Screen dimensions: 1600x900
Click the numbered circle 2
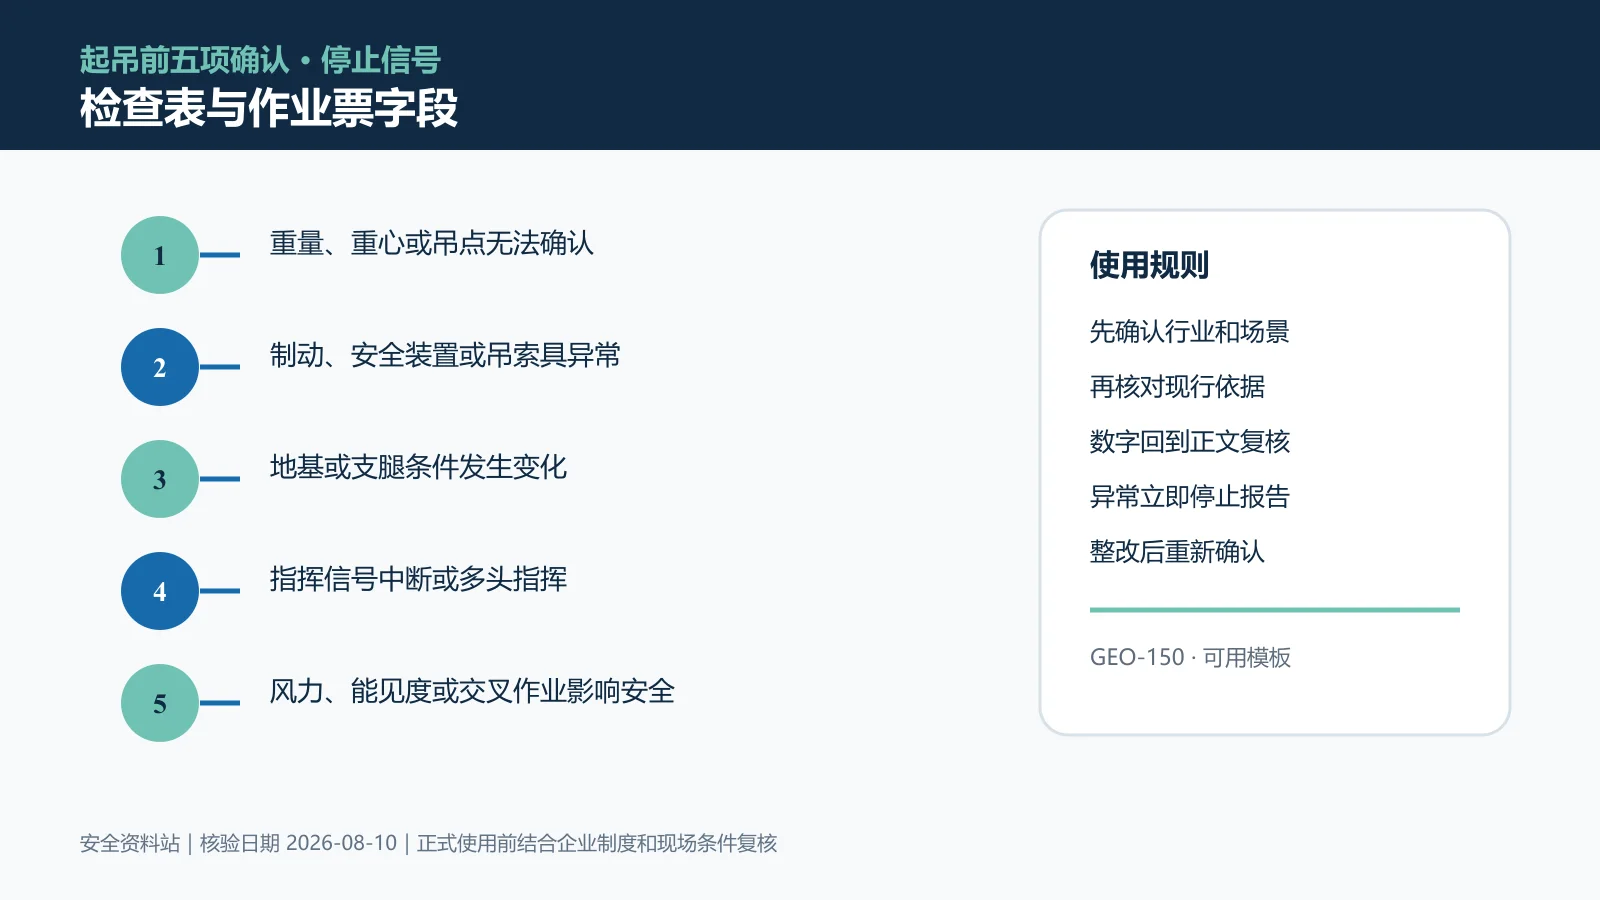[160, 367]
